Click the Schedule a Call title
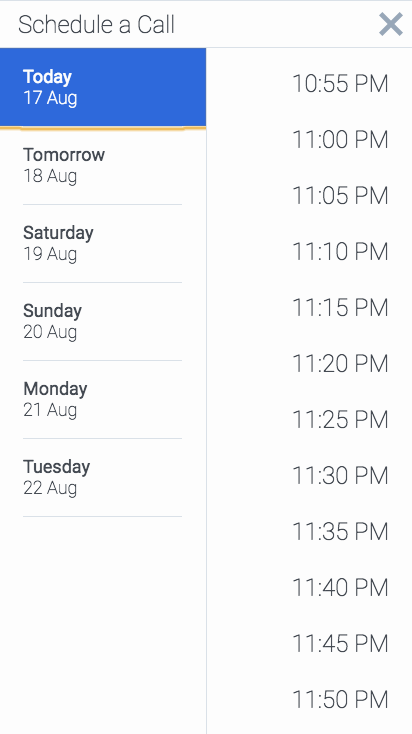The width and height of the screenshot is (412, 734). (96, 24)
